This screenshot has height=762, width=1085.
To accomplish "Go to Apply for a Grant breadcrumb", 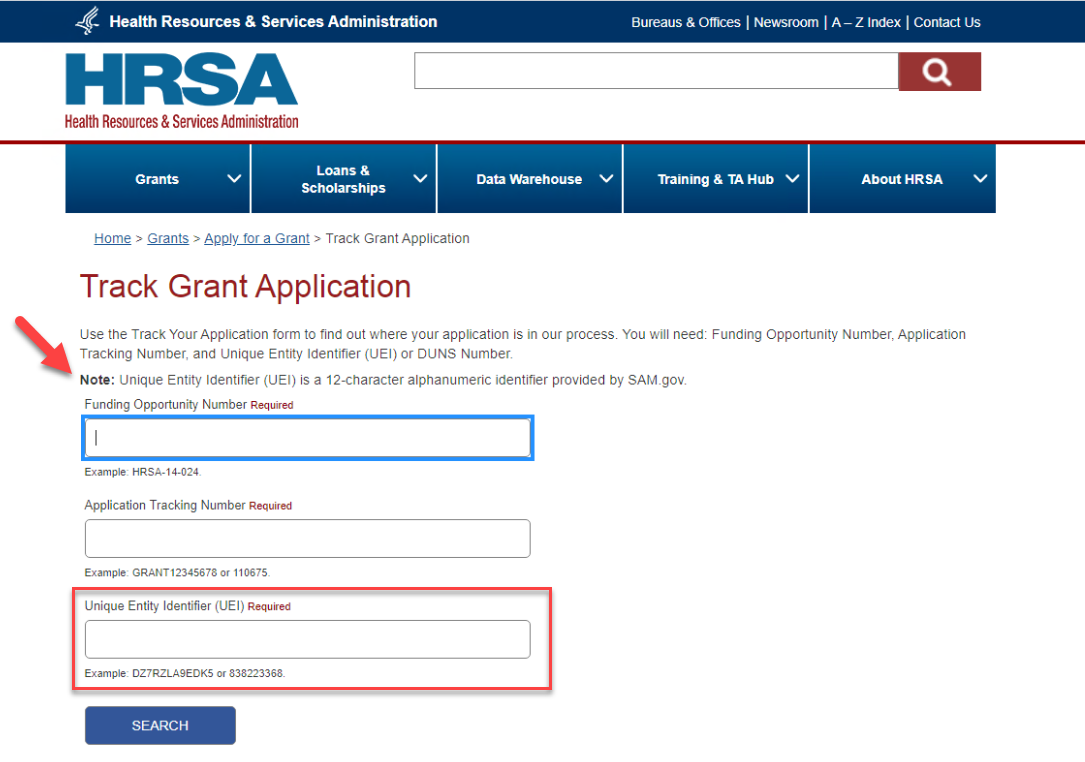I will click(257, 238).
